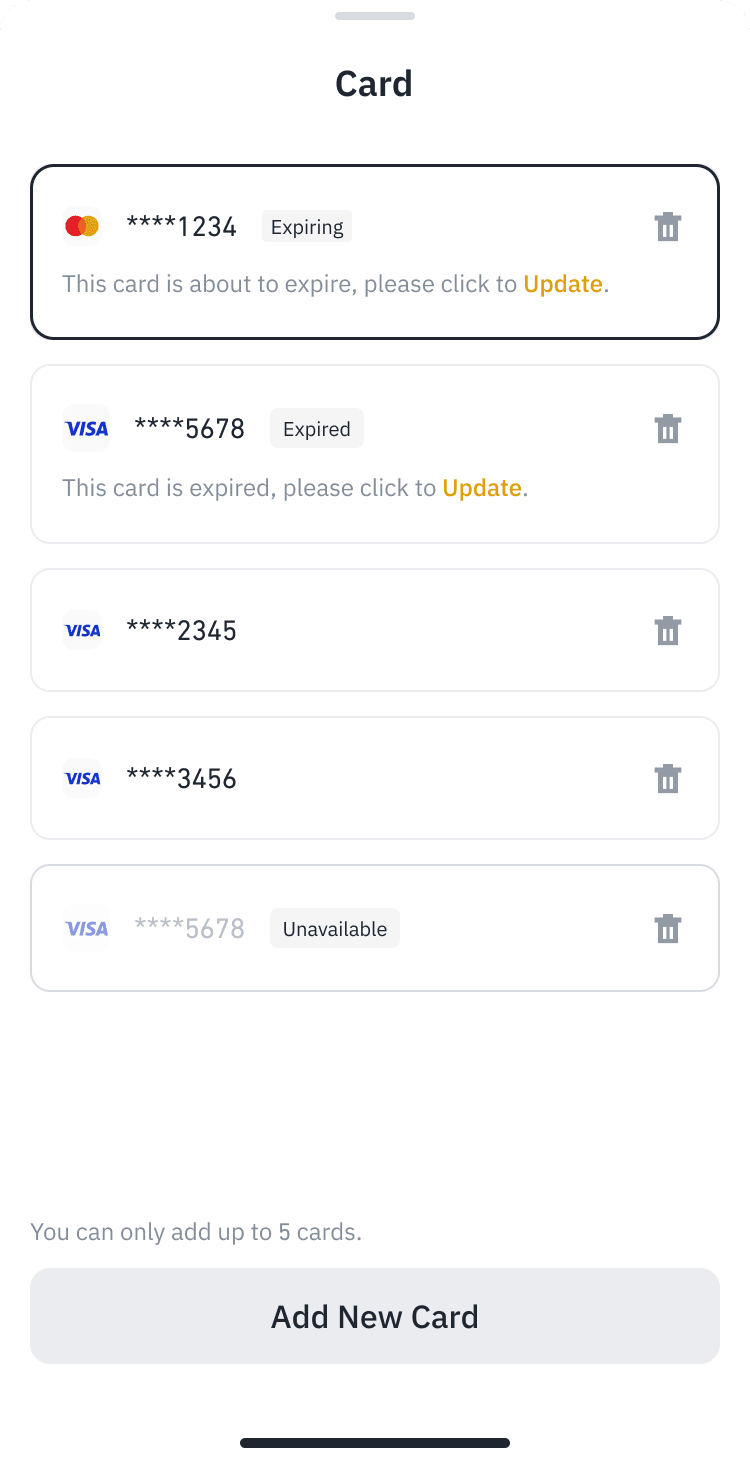Click the faded Visa logo on the Unavailable card
Image resolution: width=750 pixels, height=1464 pixels.
pos(86,929)
